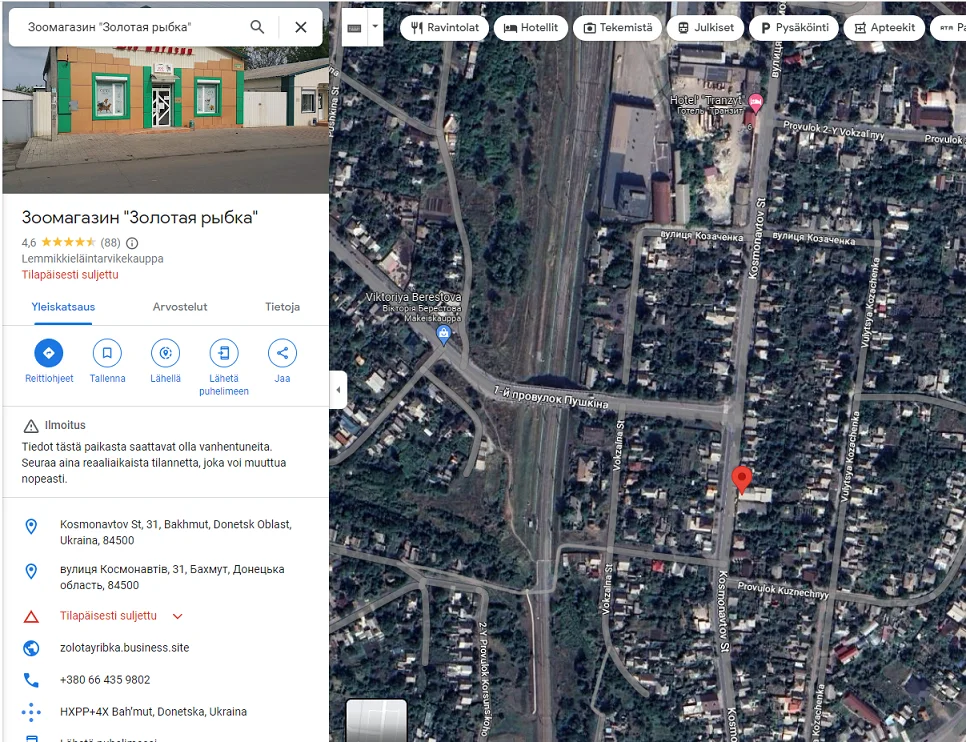Filter map by Ravintolat chip
The image size is (966, 742).
(x=443, y=28)
